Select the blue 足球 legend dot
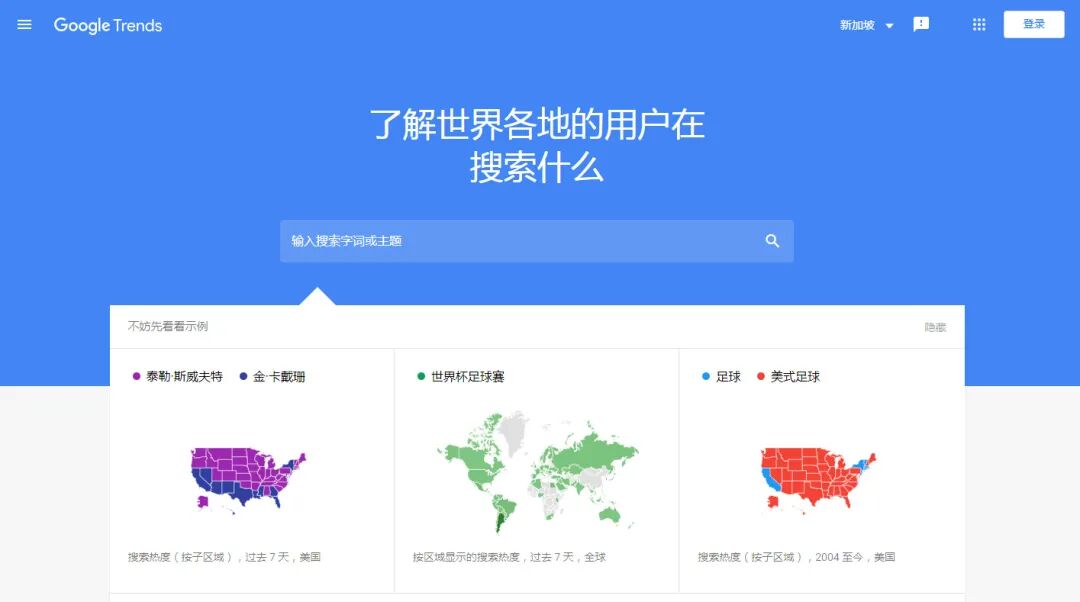The width and height of the screenshot is (1080, 602). [x=705, y=376]
